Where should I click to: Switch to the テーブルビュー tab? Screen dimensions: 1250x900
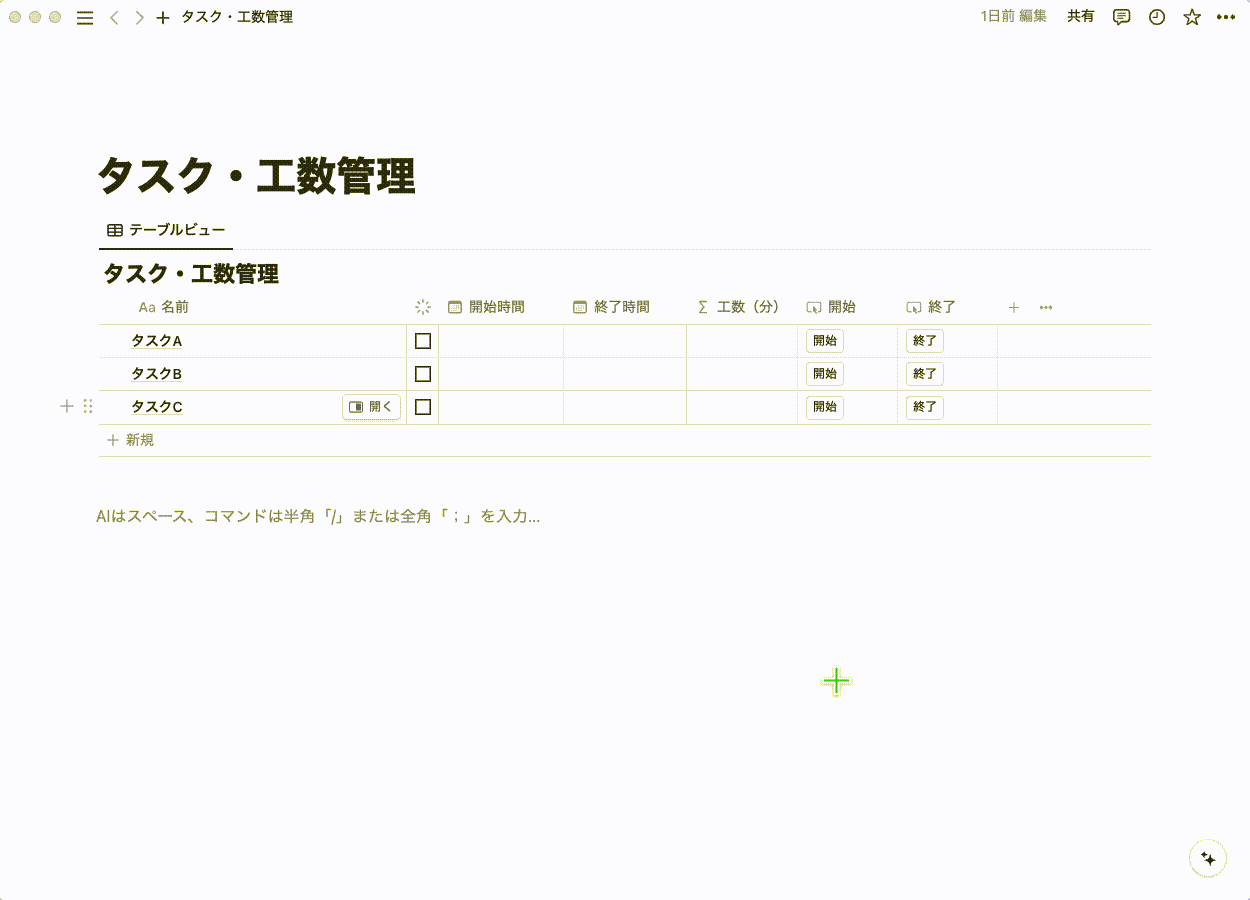coord(166,229)
